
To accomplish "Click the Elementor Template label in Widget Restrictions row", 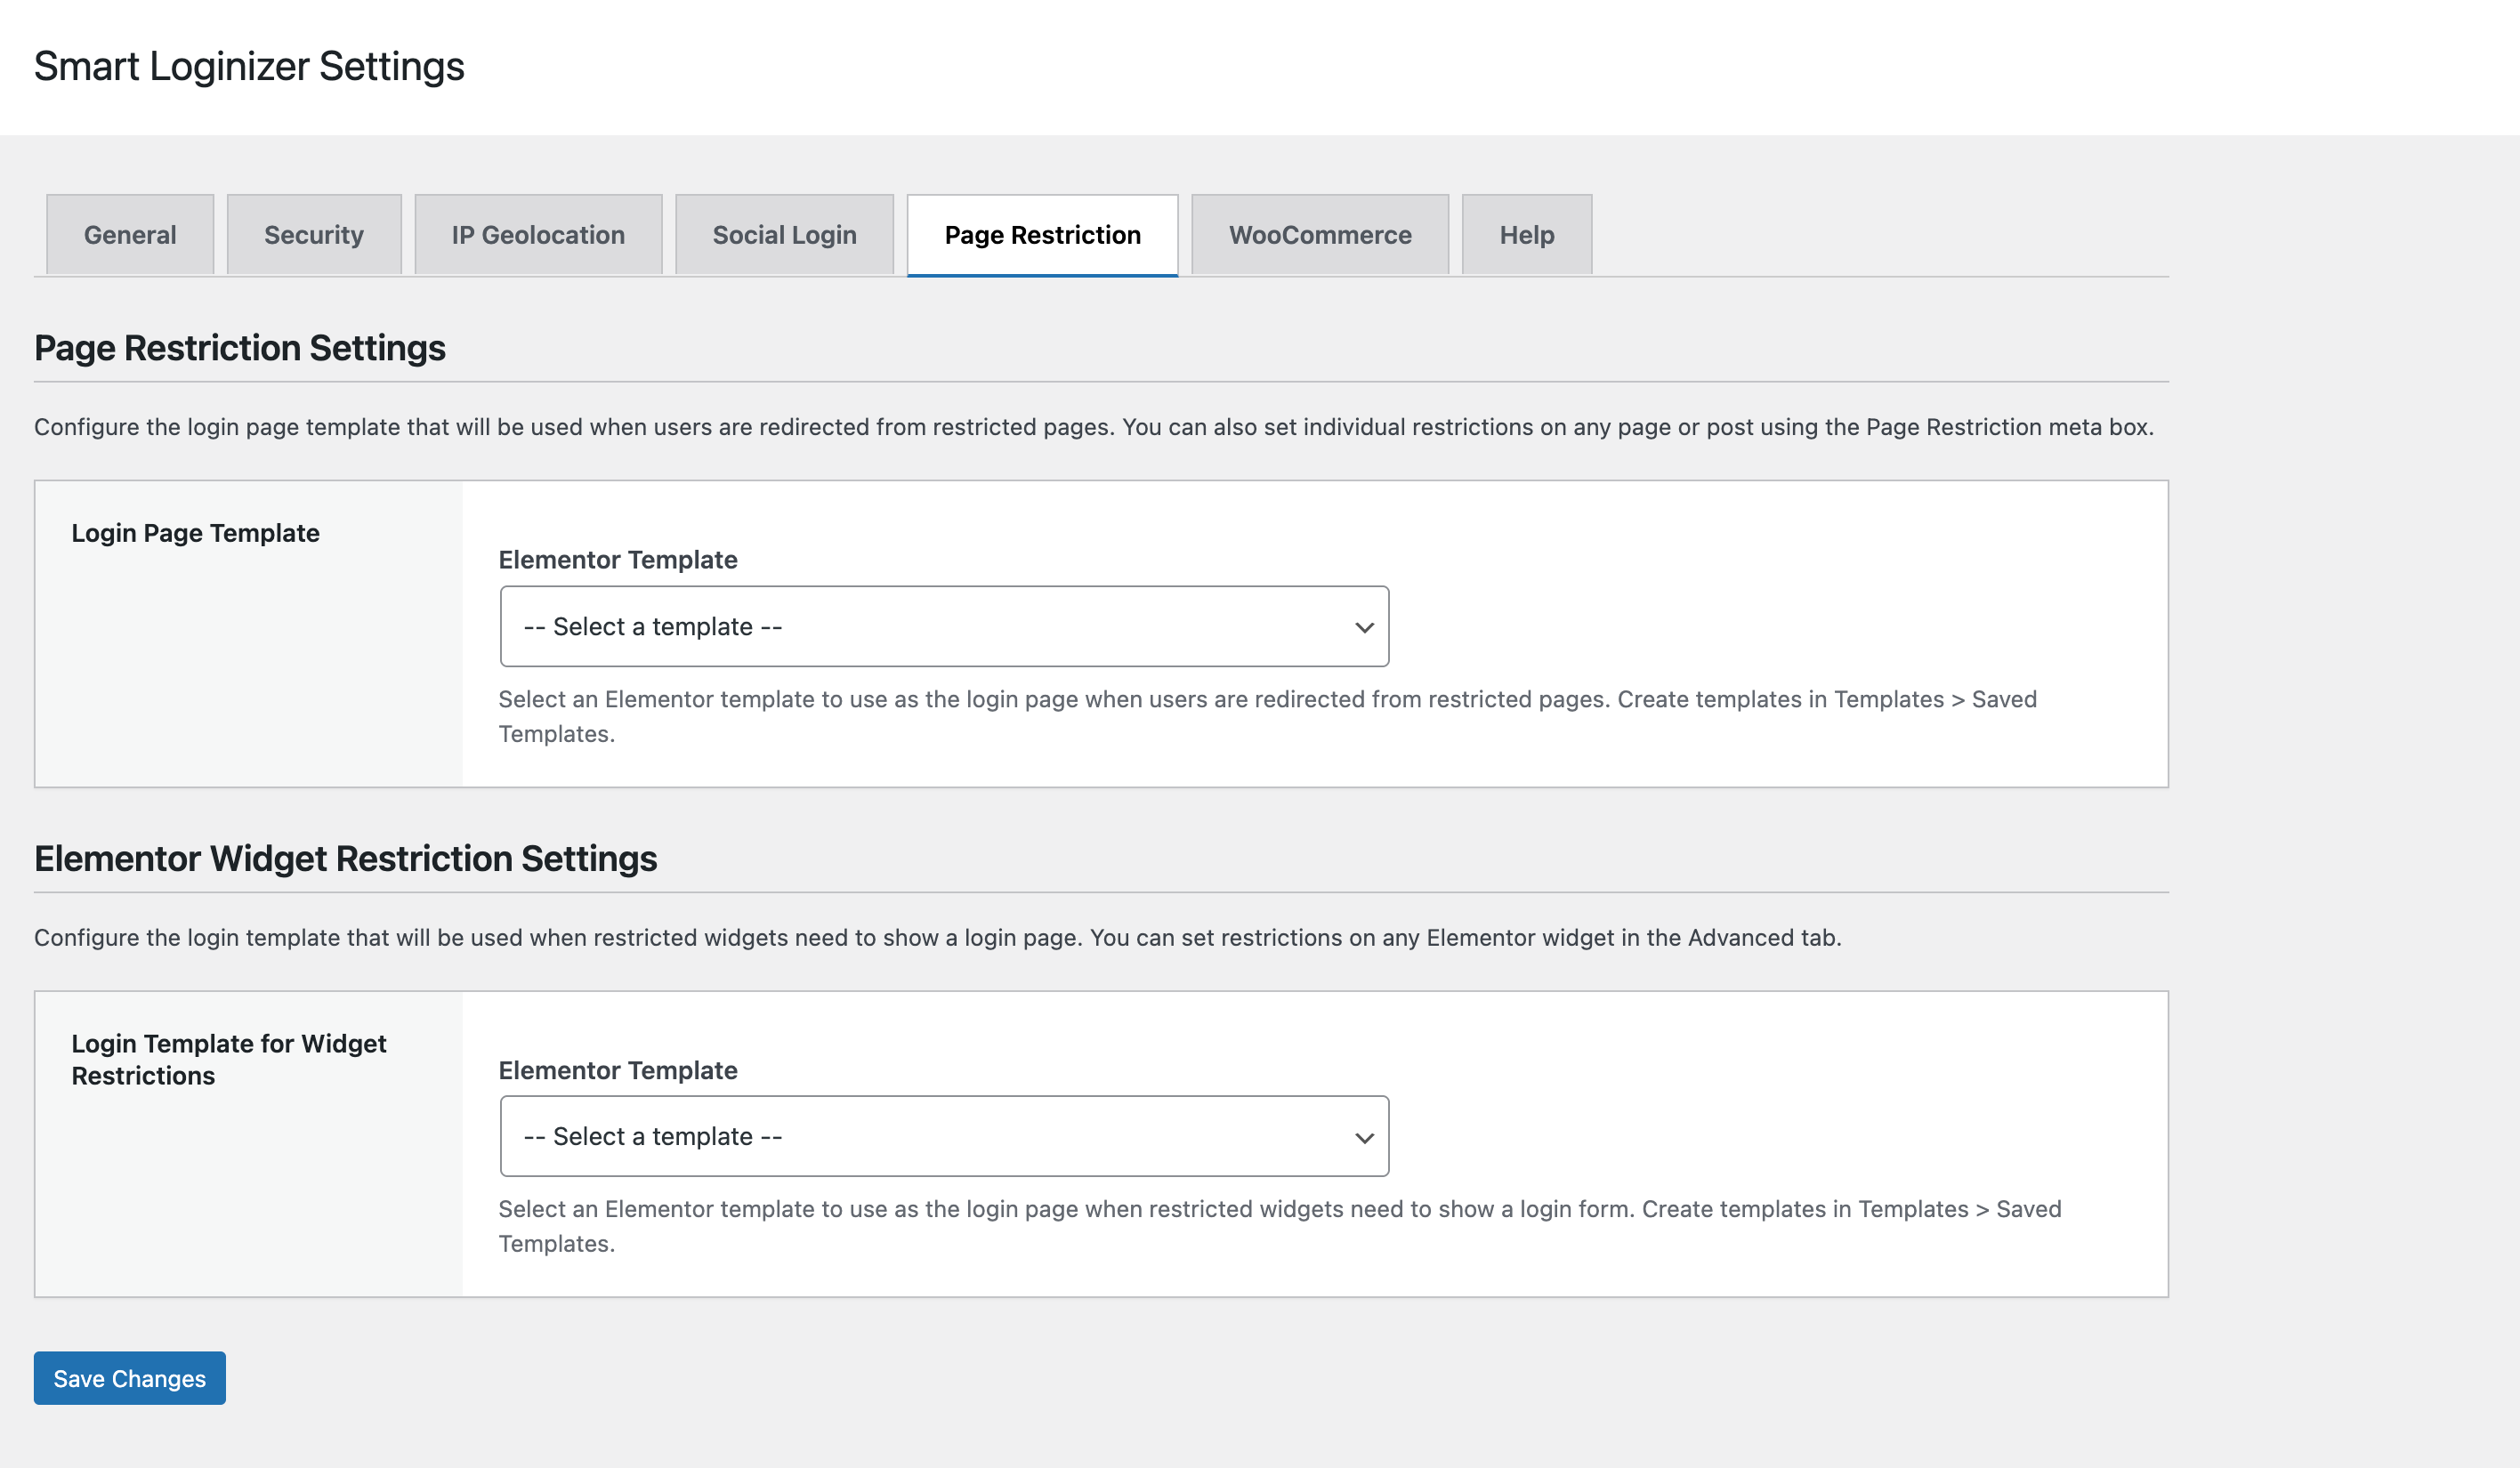I will coord(618,1071).
